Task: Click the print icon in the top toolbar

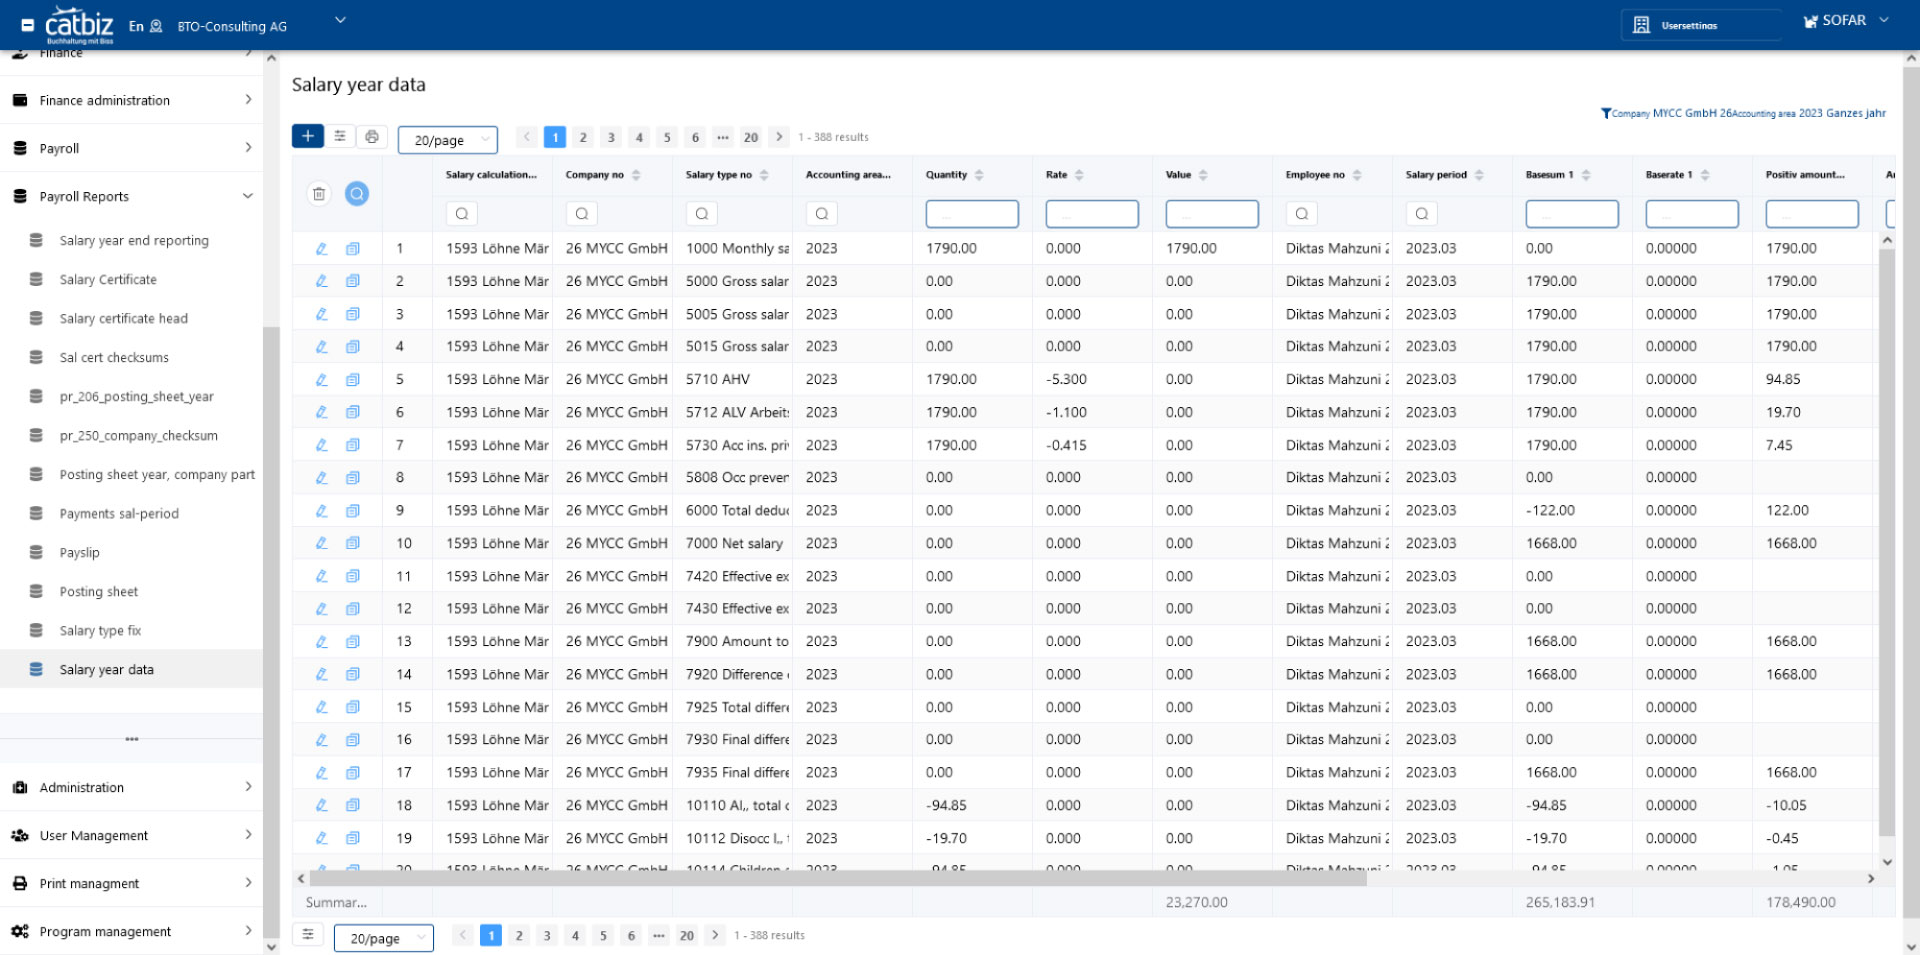Action: (372, 136)
